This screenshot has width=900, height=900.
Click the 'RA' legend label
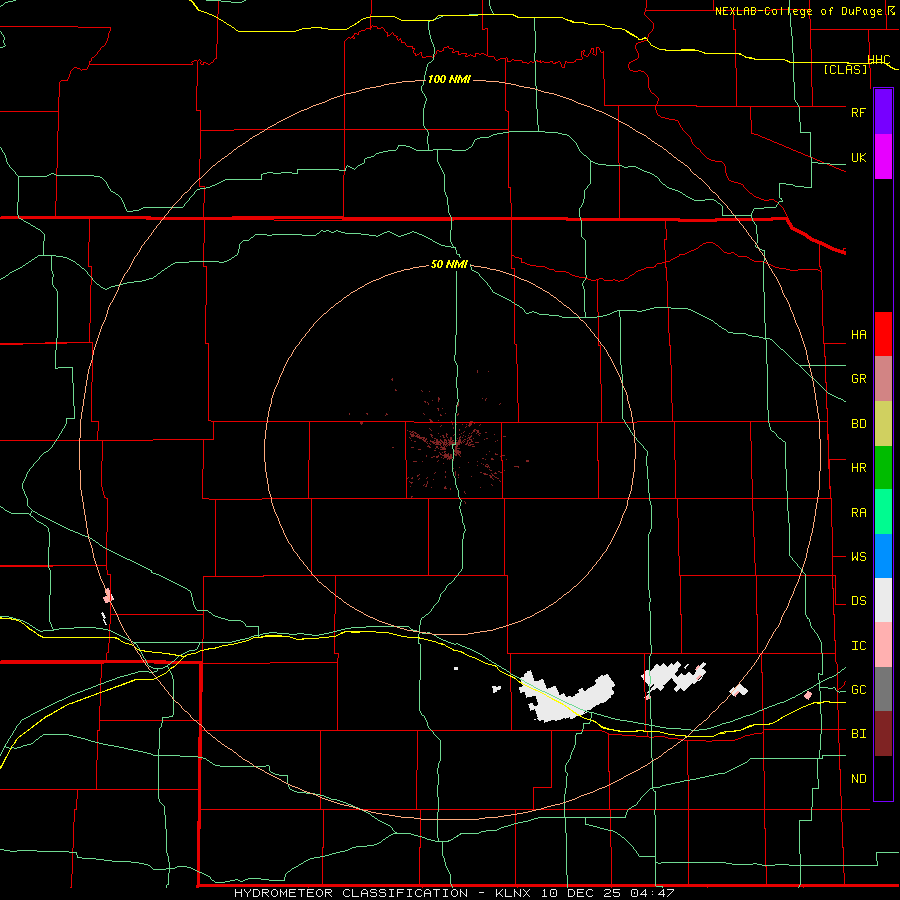click(858, 513)
